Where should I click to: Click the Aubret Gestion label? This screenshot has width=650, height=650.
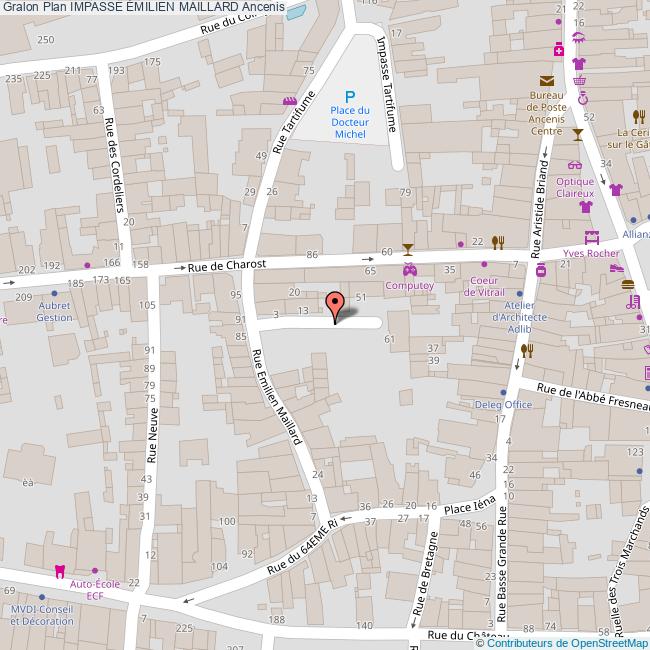coord(54,310)
